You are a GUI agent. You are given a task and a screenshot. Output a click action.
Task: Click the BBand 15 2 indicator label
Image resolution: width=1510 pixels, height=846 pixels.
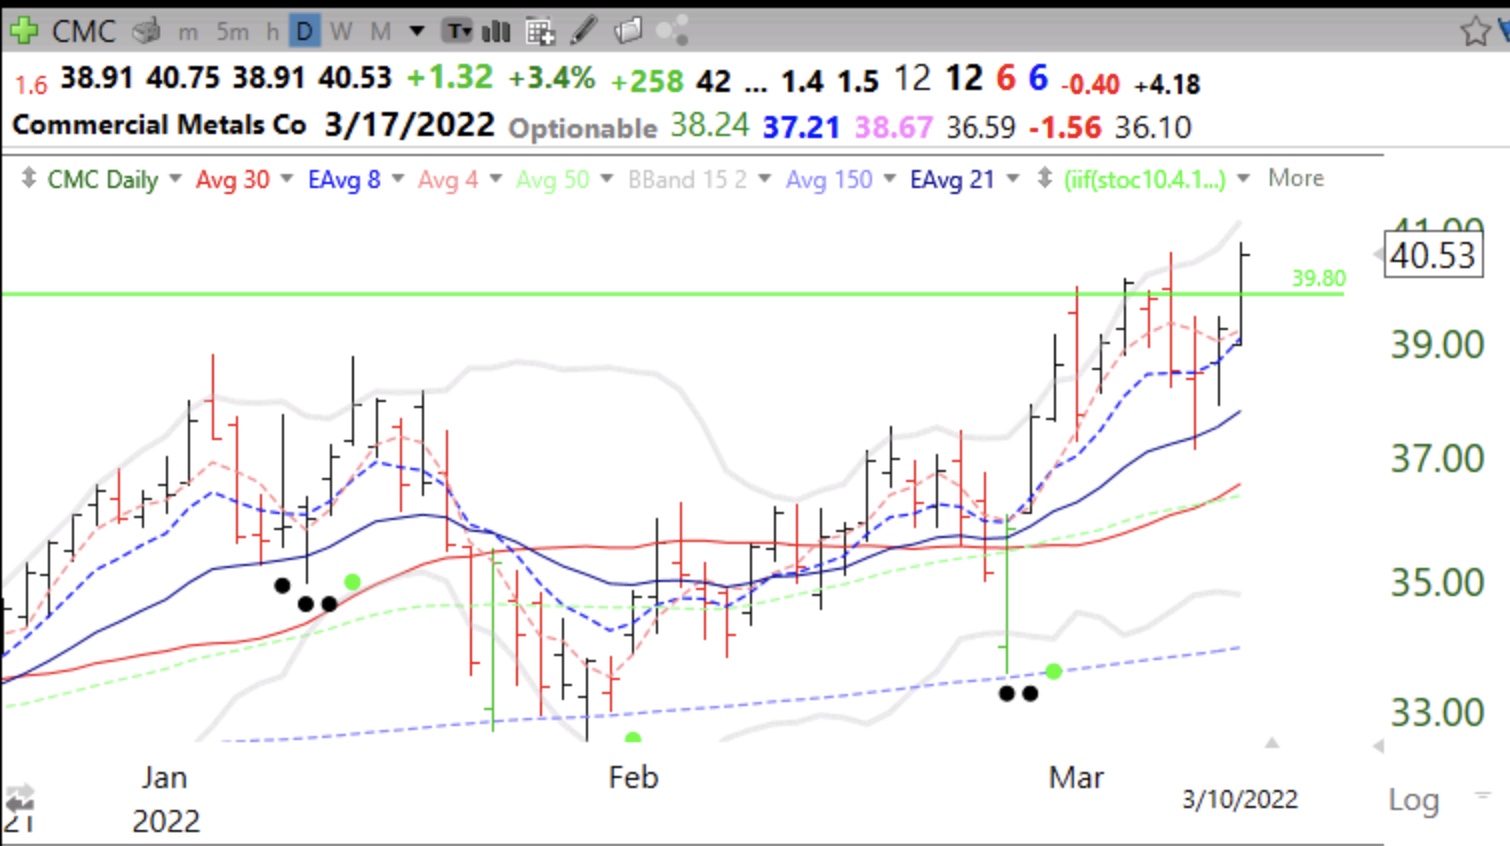(x=688, y=180)
